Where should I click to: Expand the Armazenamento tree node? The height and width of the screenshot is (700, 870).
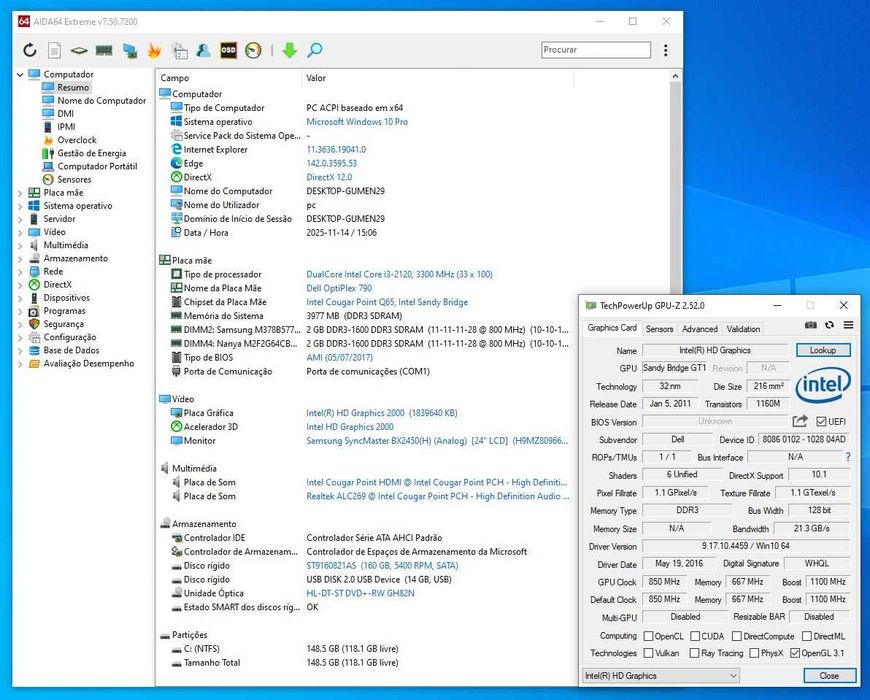[20, 258]
